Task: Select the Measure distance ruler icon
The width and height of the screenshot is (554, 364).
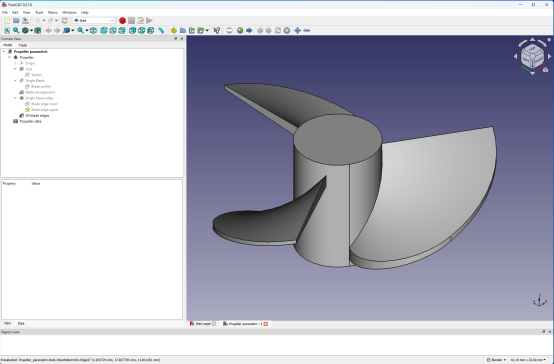Action: [161, 30]
